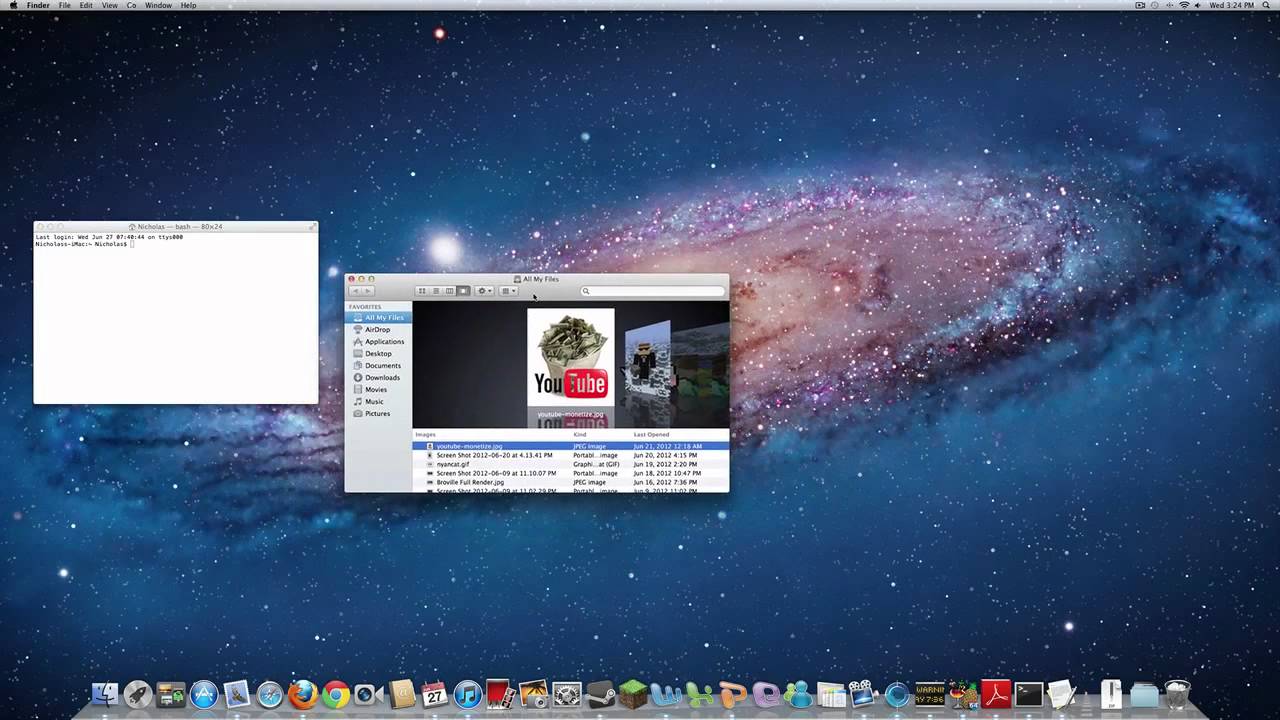This screenshot has width=1280, height=720.
Task: Click inside the Terminal bash window
Action: pos(176,318)
